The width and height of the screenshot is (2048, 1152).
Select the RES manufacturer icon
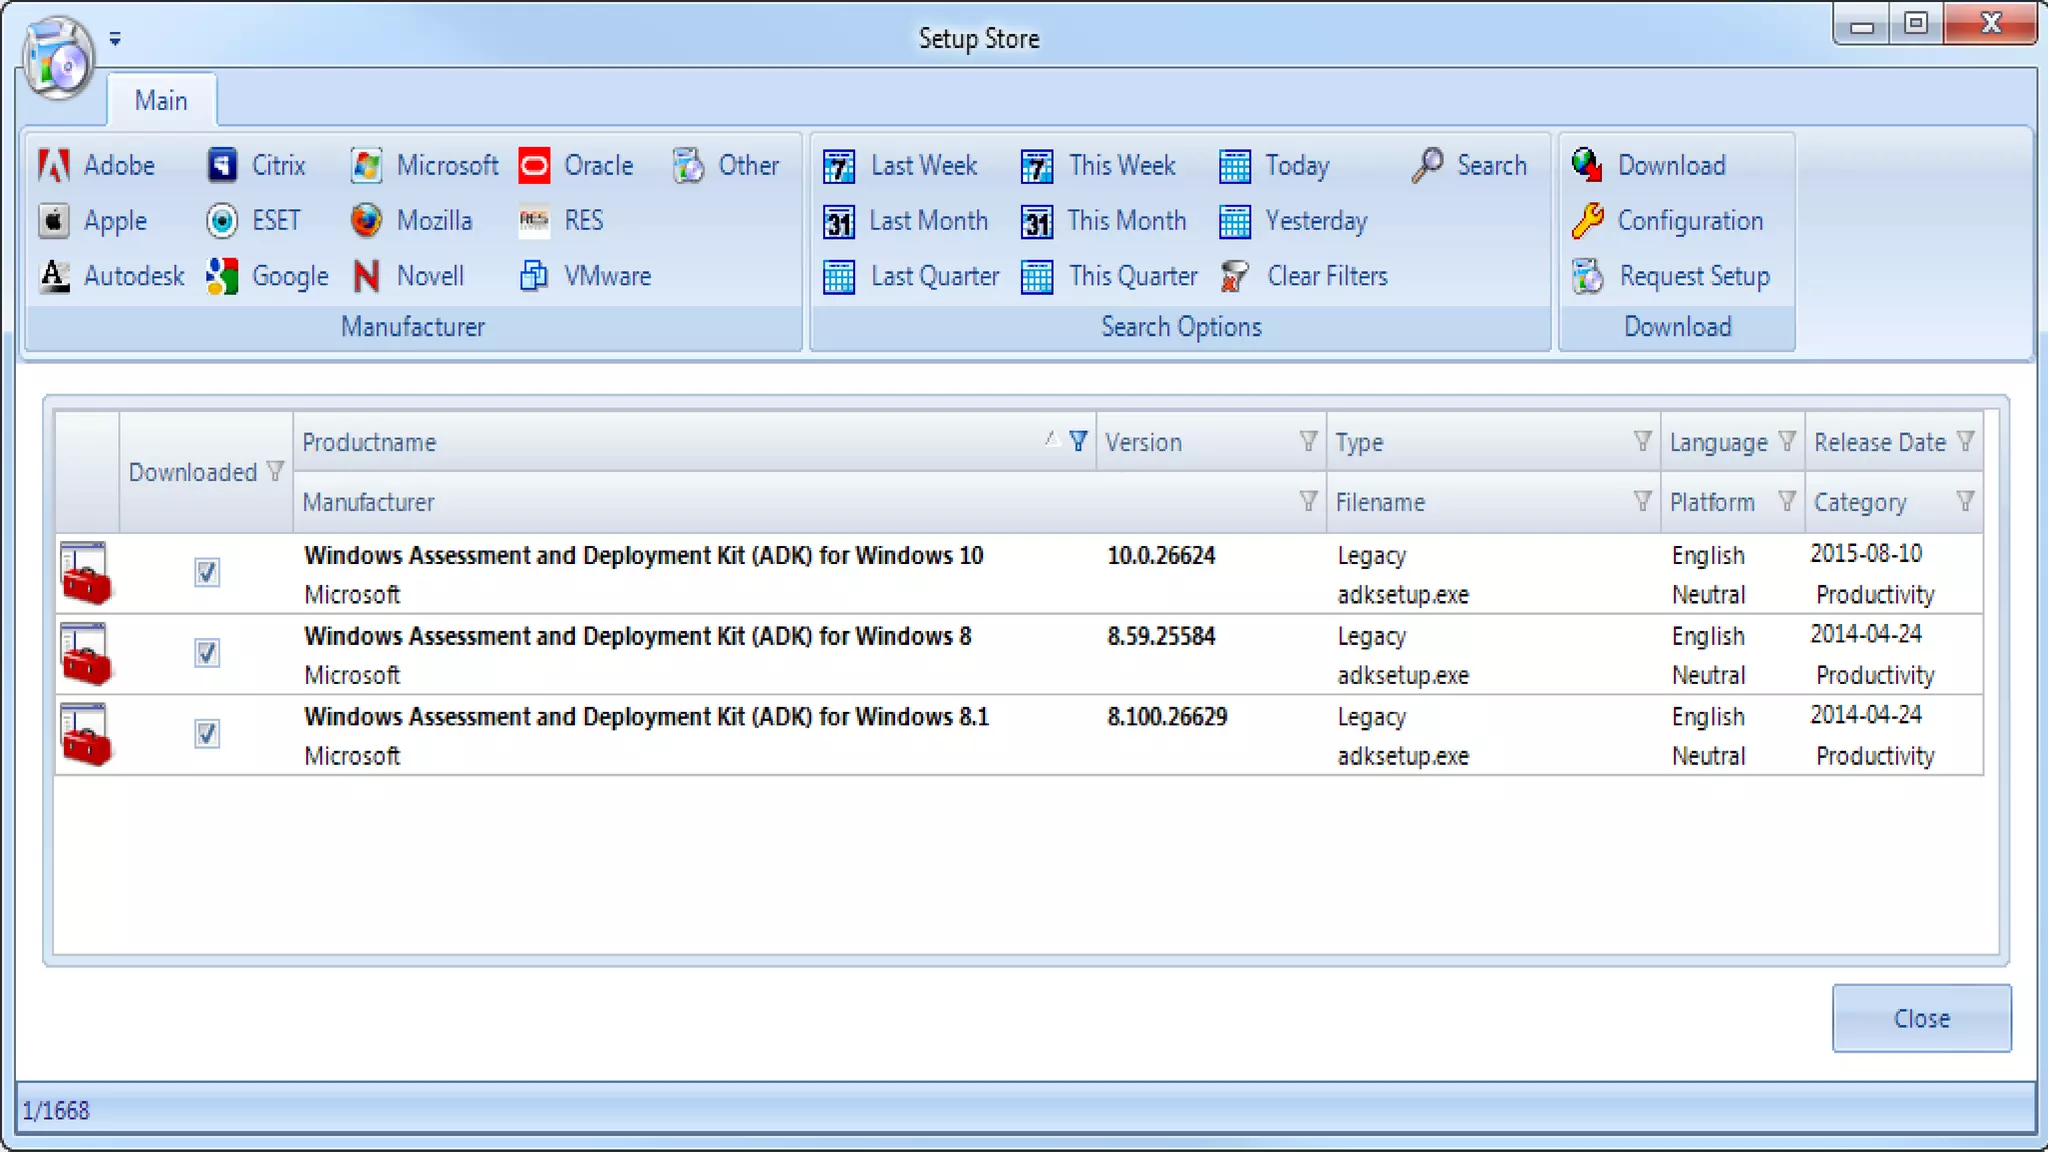534,220
